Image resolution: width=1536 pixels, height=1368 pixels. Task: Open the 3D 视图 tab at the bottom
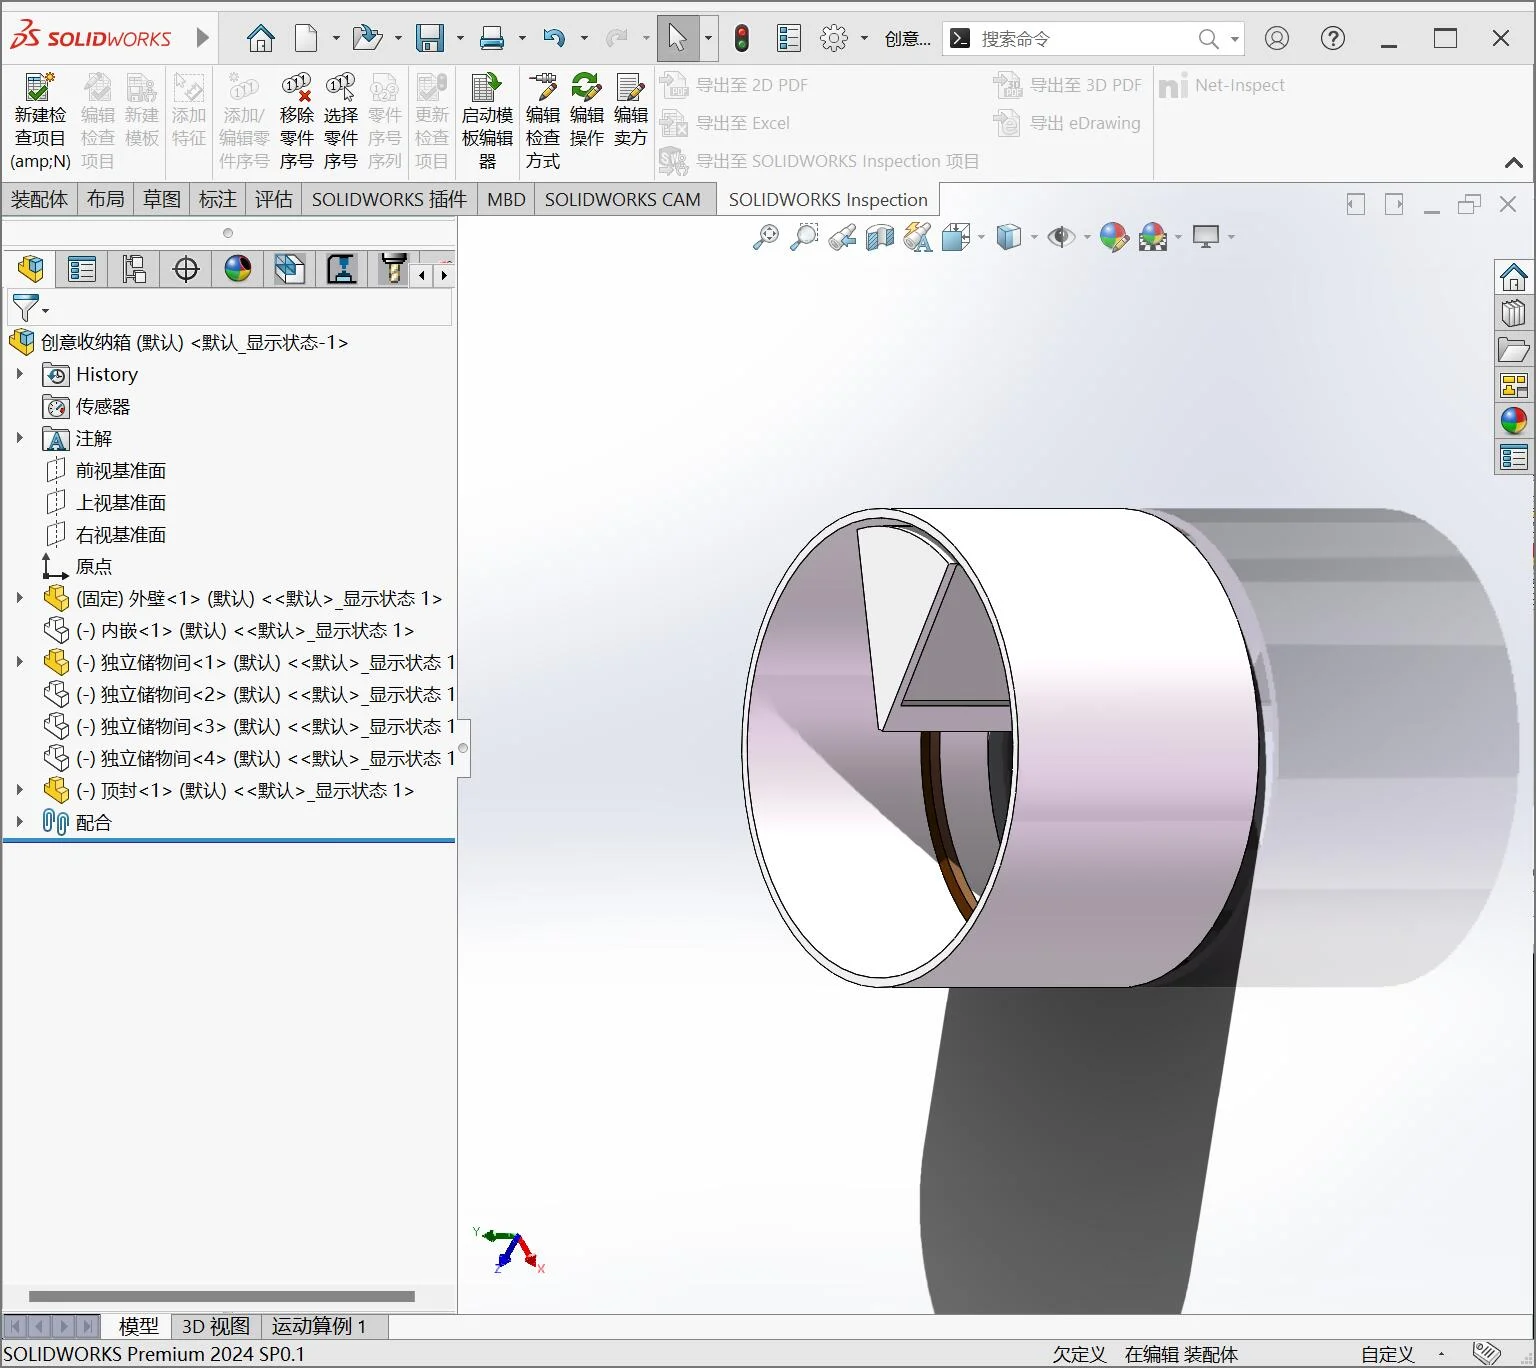(x=214, y=1326)
